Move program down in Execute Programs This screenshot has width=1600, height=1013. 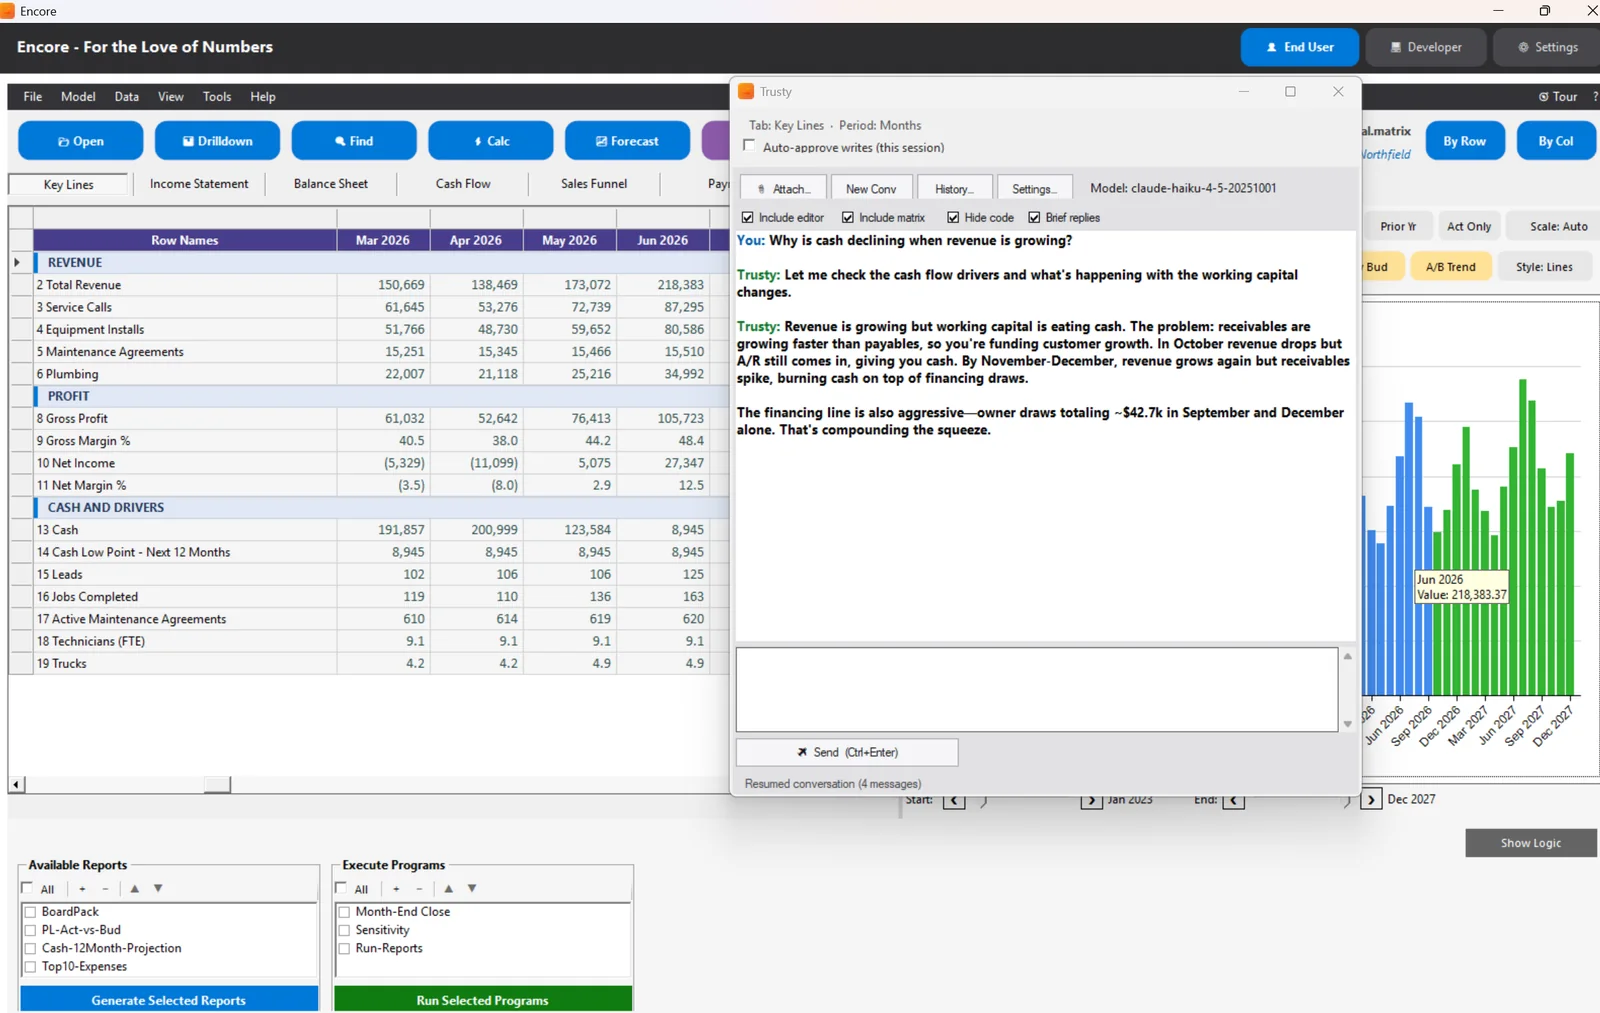pos(472,889)
